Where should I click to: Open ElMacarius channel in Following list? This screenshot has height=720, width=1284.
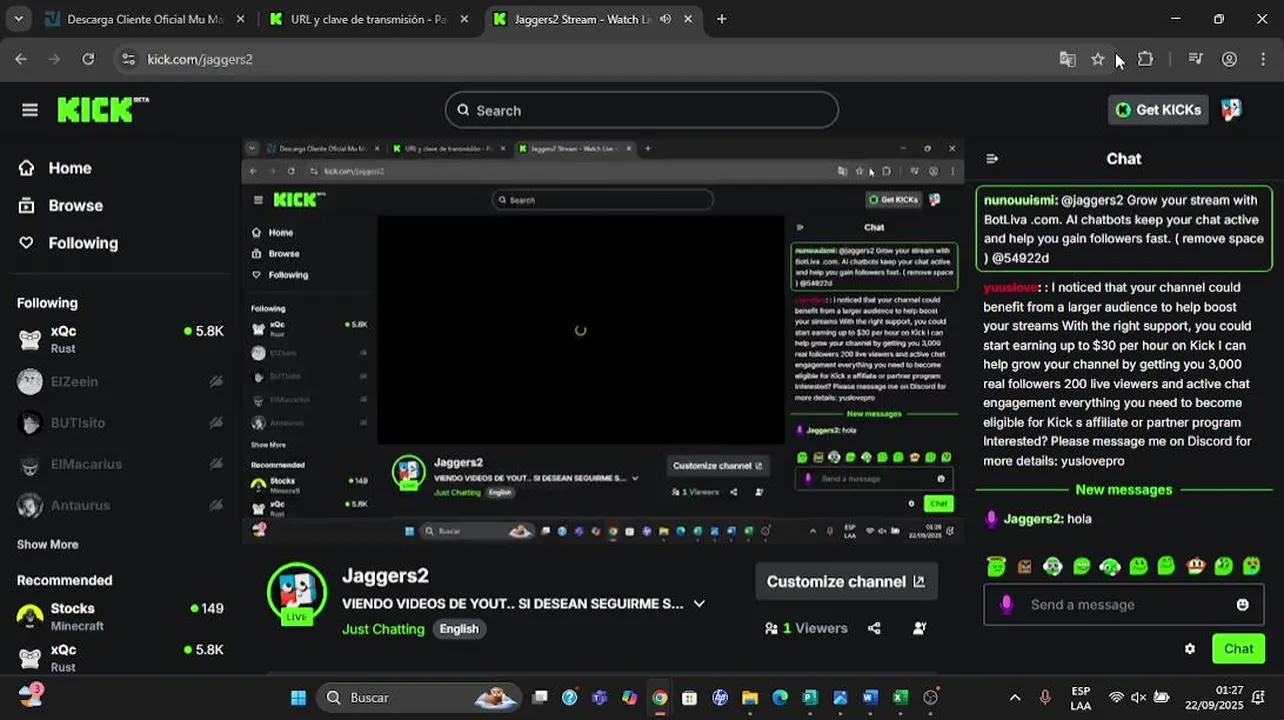tap(120, 464)
